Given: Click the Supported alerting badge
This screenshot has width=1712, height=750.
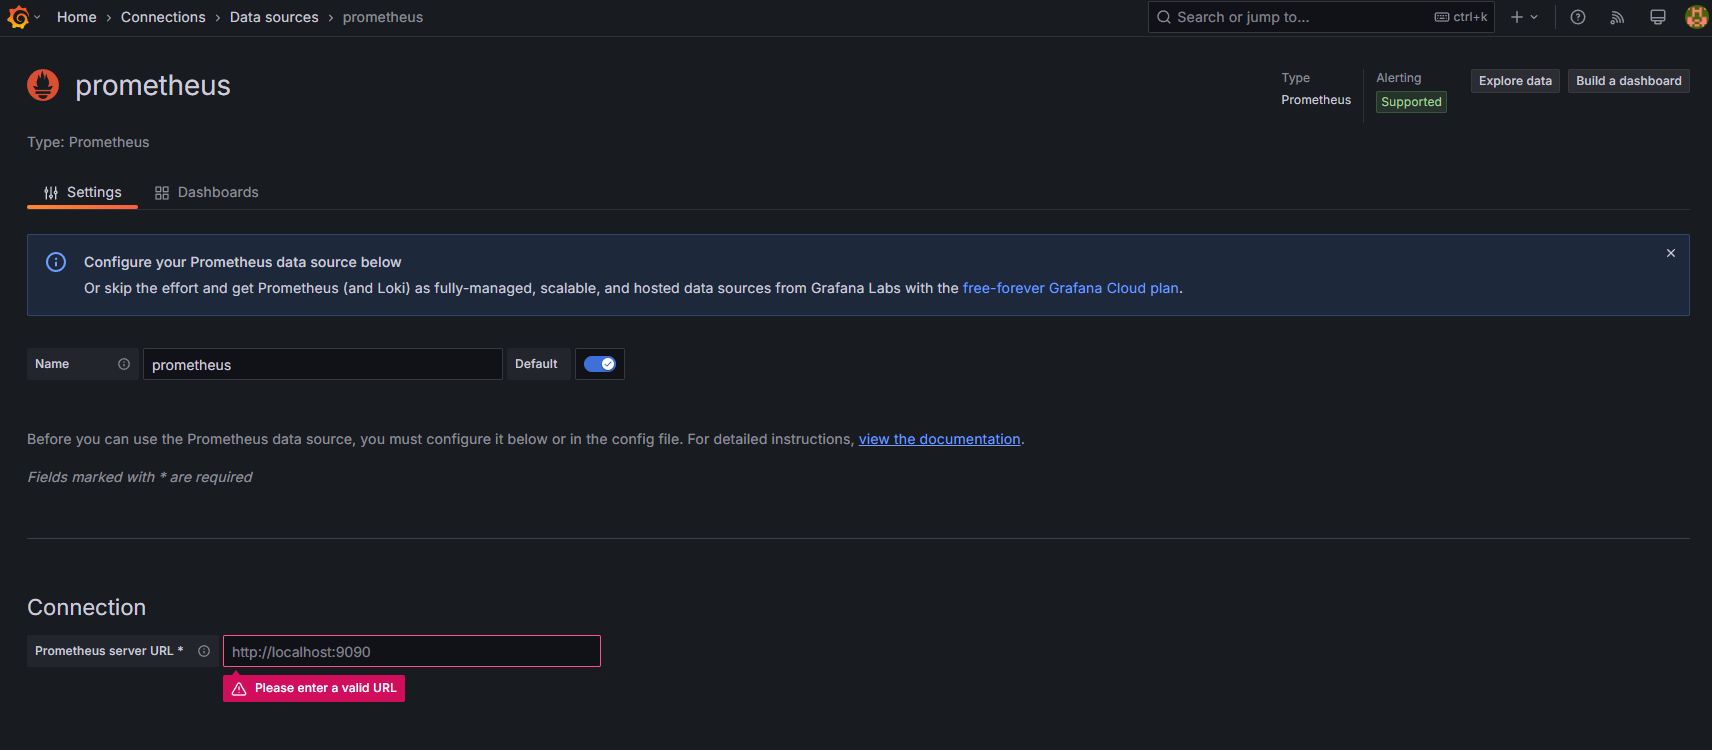Looking at the screenshot, I should point(1411,102).
